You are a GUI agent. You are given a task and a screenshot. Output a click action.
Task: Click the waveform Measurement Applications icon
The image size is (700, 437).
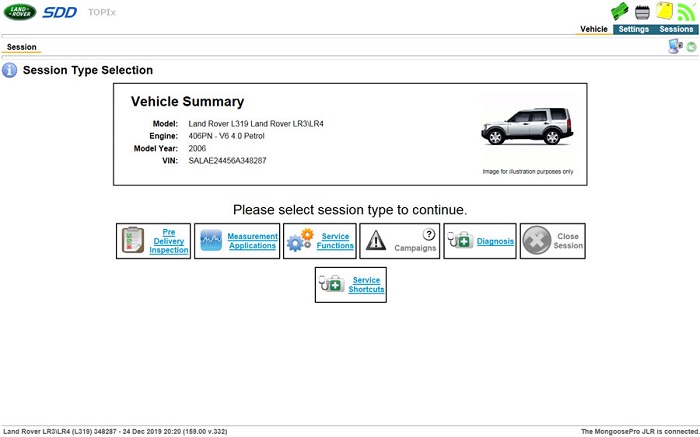[x=211, y=240]
